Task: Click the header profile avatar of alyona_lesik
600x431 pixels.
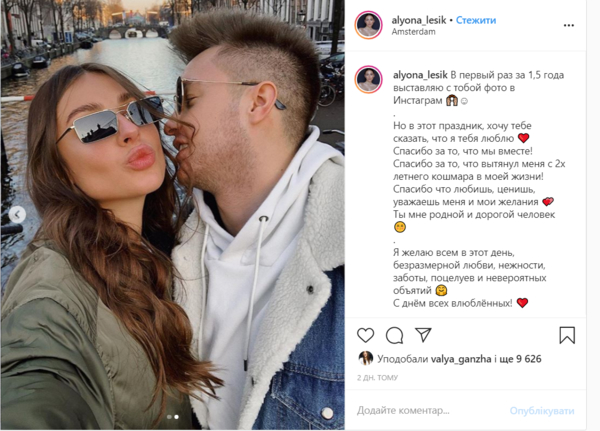Action: pyautogui.click(x=368, y=25)
